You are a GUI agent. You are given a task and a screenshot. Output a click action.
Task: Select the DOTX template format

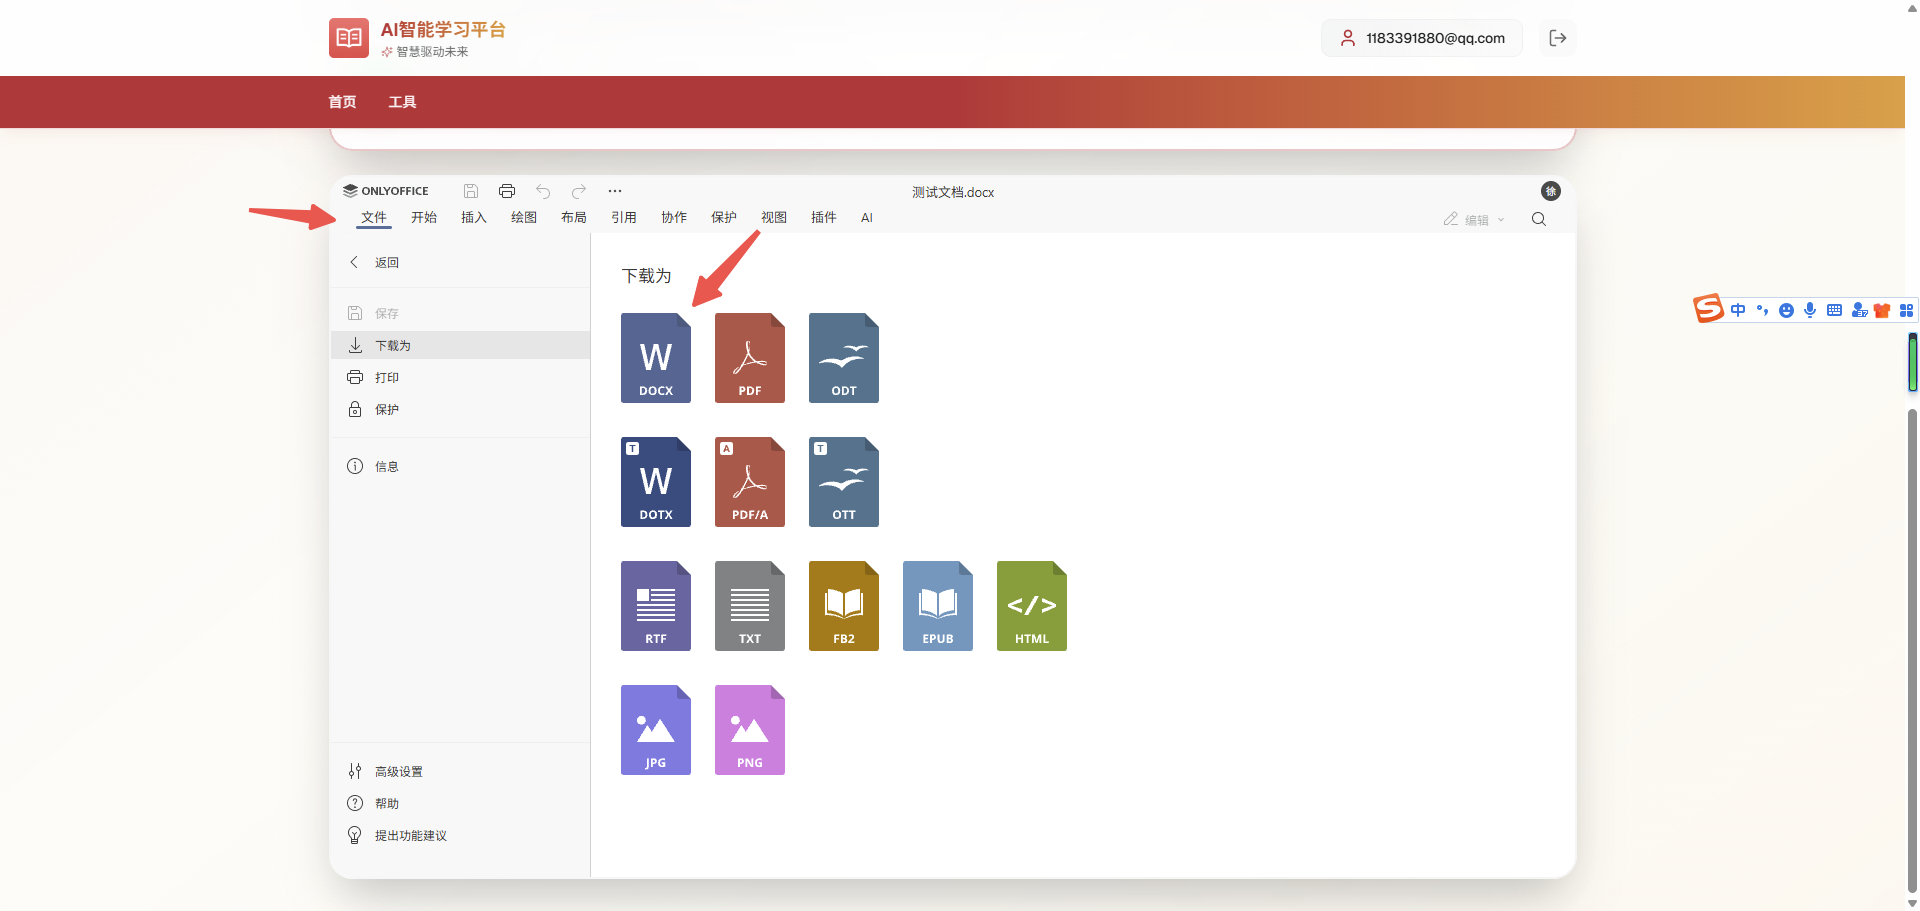coord(656,482)
